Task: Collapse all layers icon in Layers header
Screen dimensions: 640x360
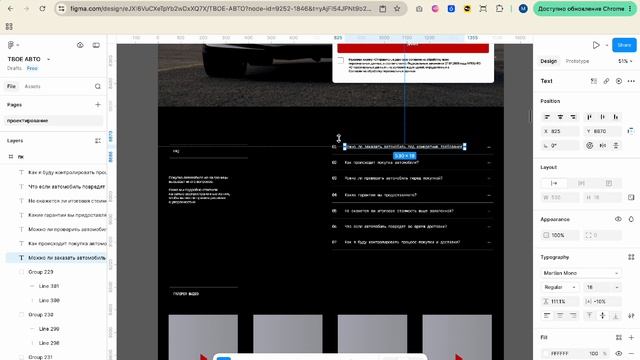Action: point(98,141)
